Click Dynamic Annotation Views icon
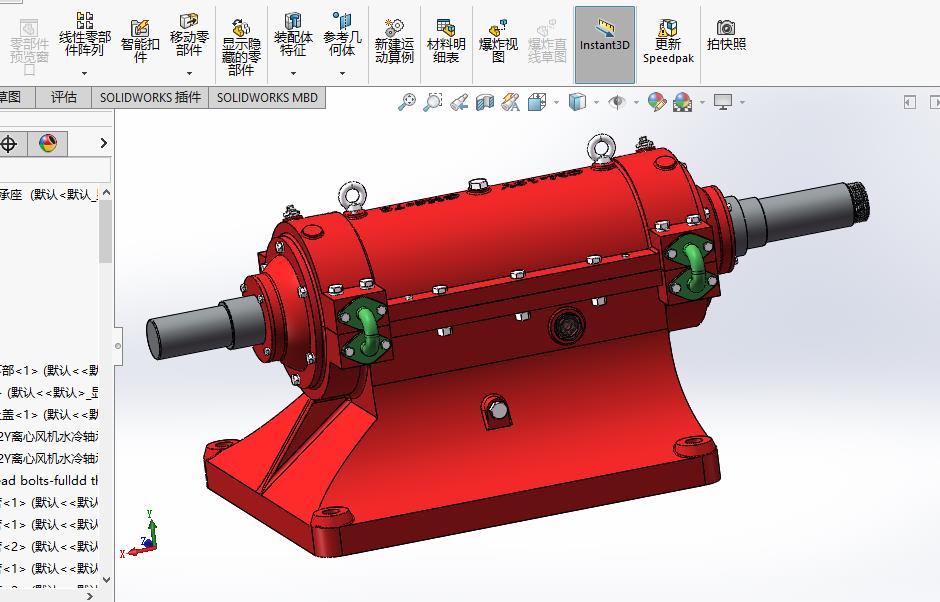 pyautogui.click(x=511, y=102)
